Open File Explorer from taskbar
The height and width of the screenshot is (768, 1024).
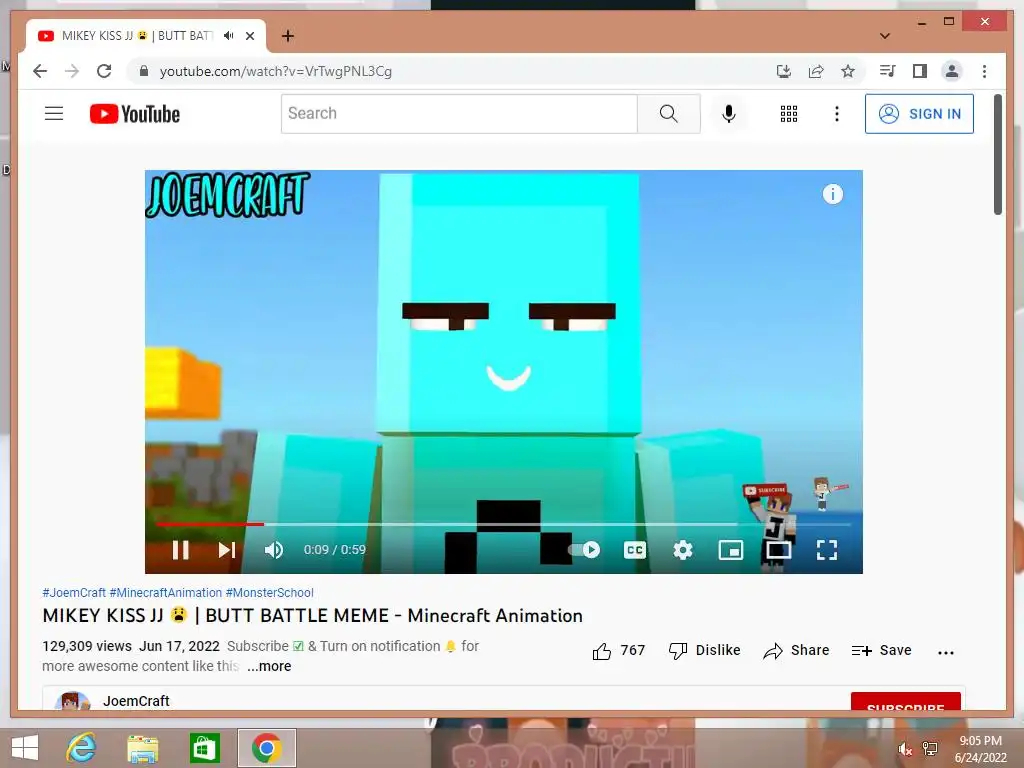[x=142, y=748]
